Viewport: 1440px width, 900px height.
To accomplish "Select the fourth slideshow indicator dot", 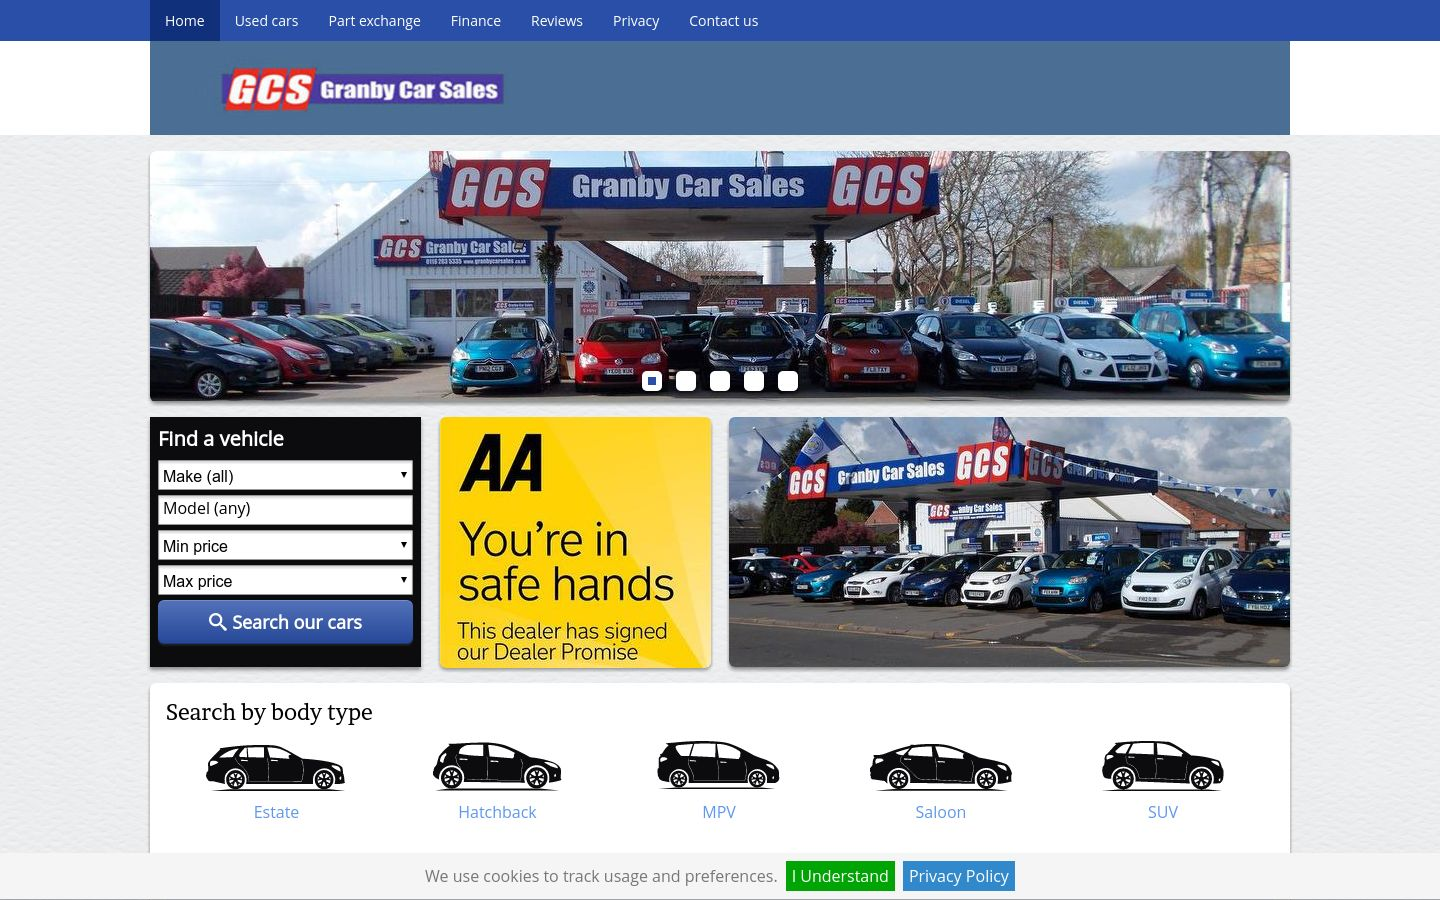I will [x=754, y=381].
